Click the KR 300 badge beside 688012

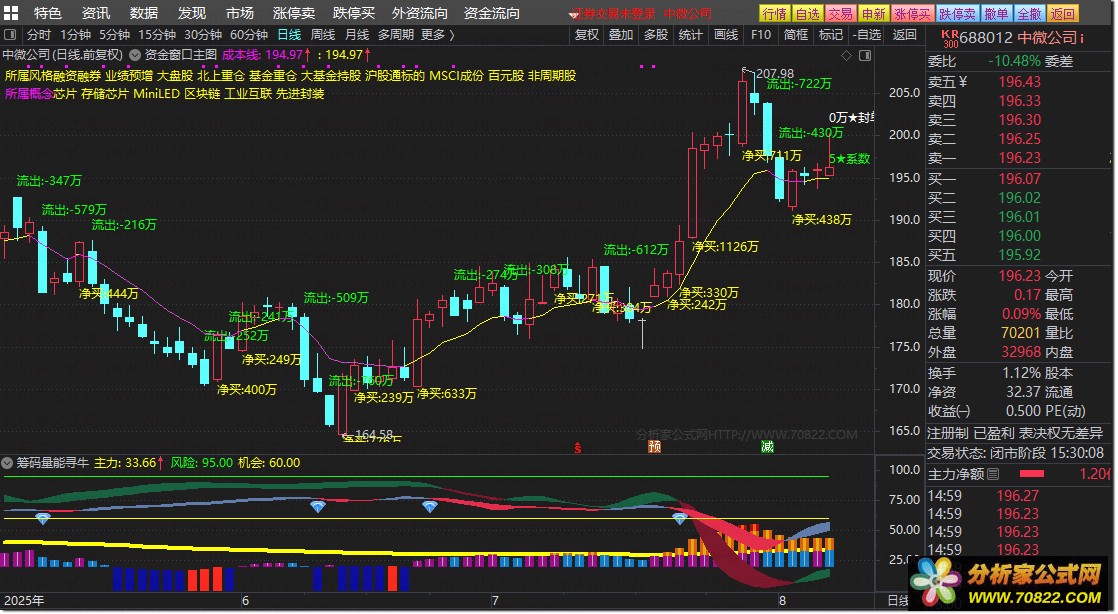click(x=950, y=39)
